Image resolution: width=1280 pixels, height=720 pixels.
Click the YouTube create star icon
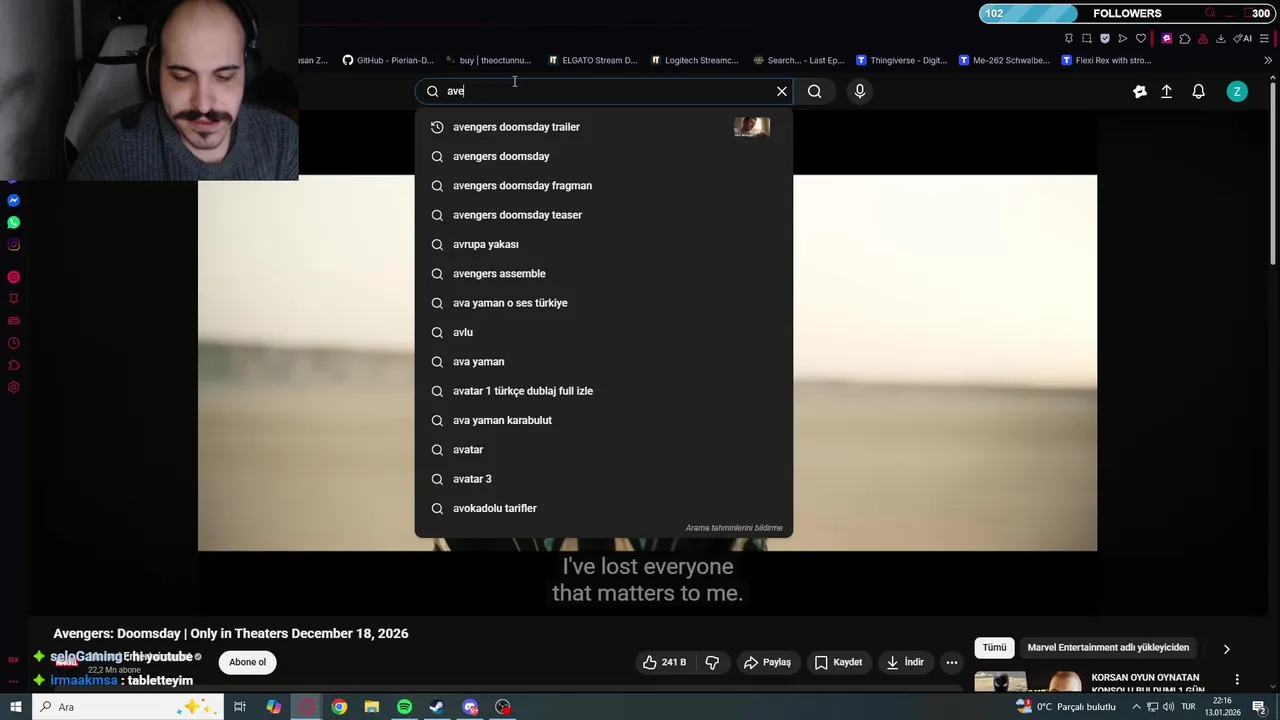tap(1140, 91)
